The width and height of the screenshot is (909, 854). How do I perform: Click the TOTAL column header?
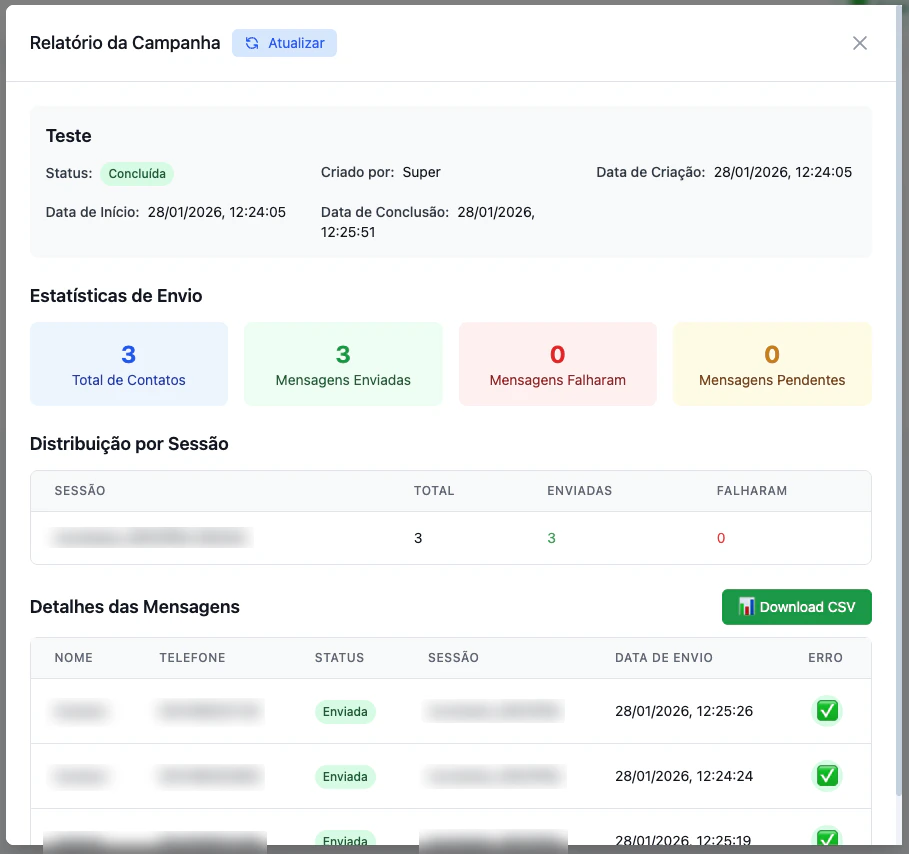[434, 490]
